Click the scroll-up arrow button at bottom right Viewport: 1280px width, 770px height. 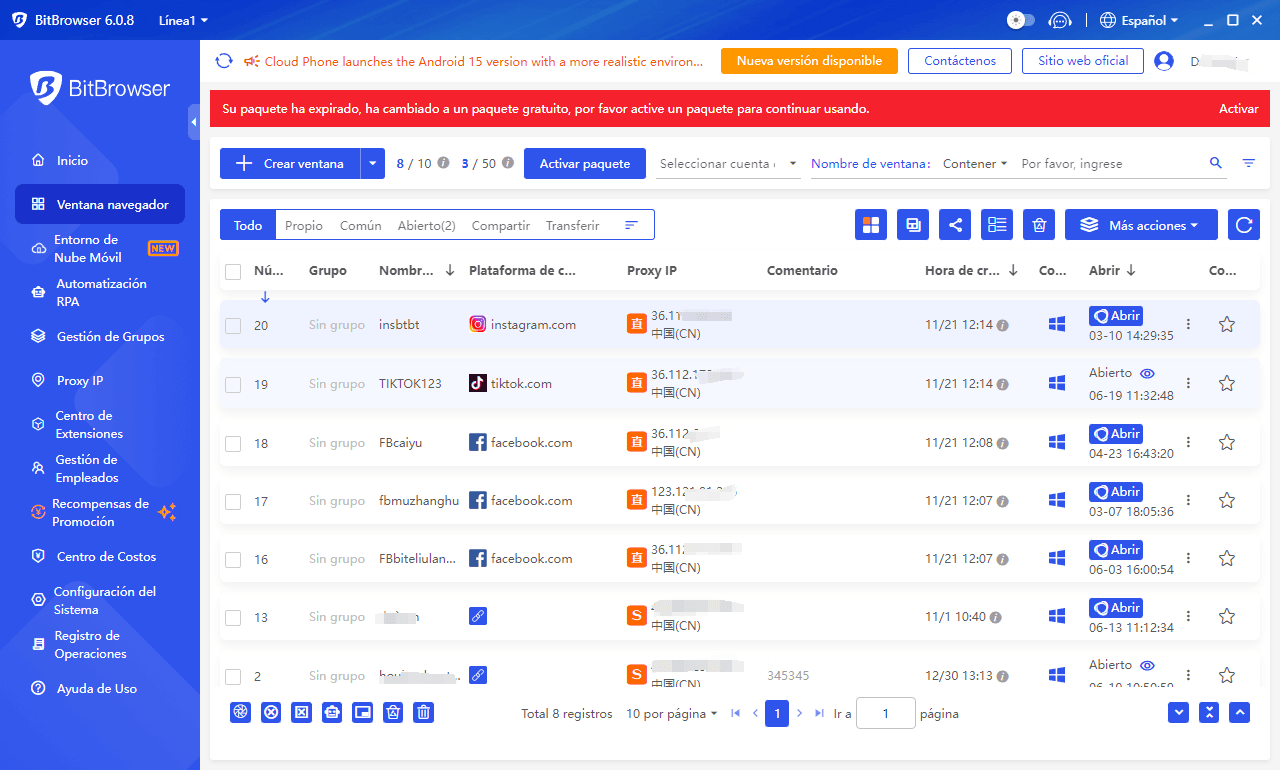tap(1240, 712)
